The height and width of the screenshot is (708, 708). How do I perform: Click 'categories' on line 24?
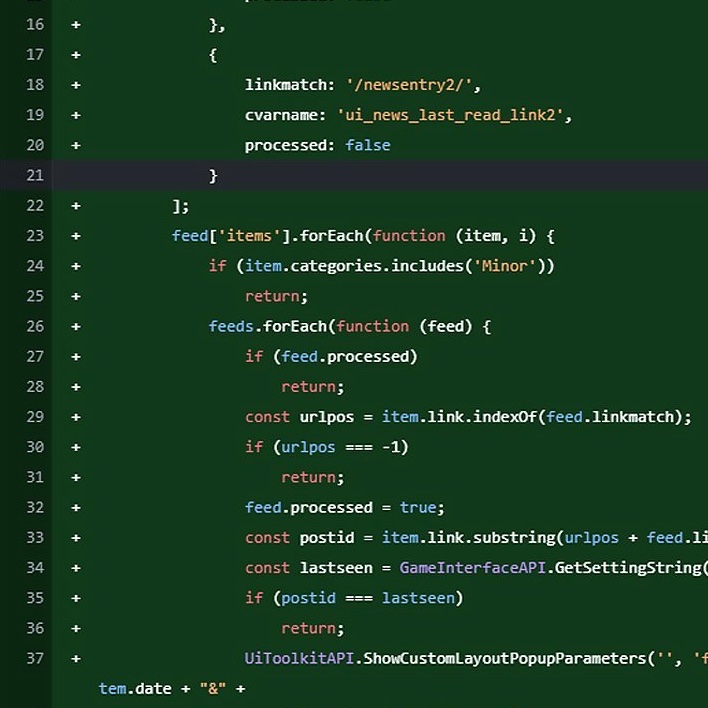click(x=336, y=266)
